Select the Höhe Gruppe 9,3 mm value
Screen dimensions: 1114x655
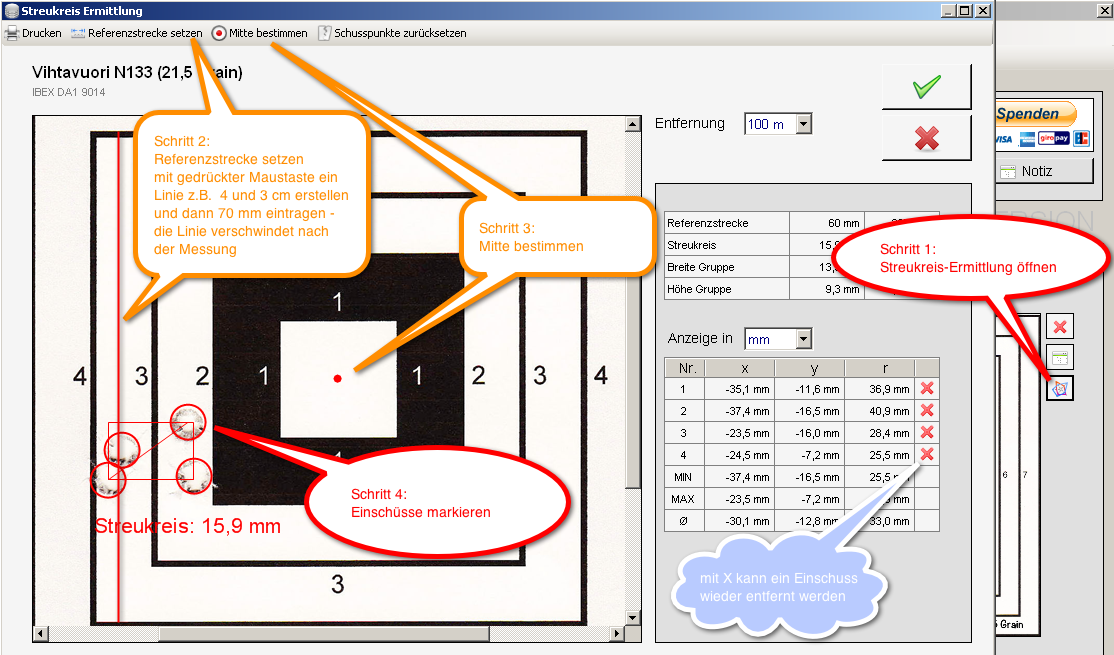pyautogui.click(x=827, y=289)
